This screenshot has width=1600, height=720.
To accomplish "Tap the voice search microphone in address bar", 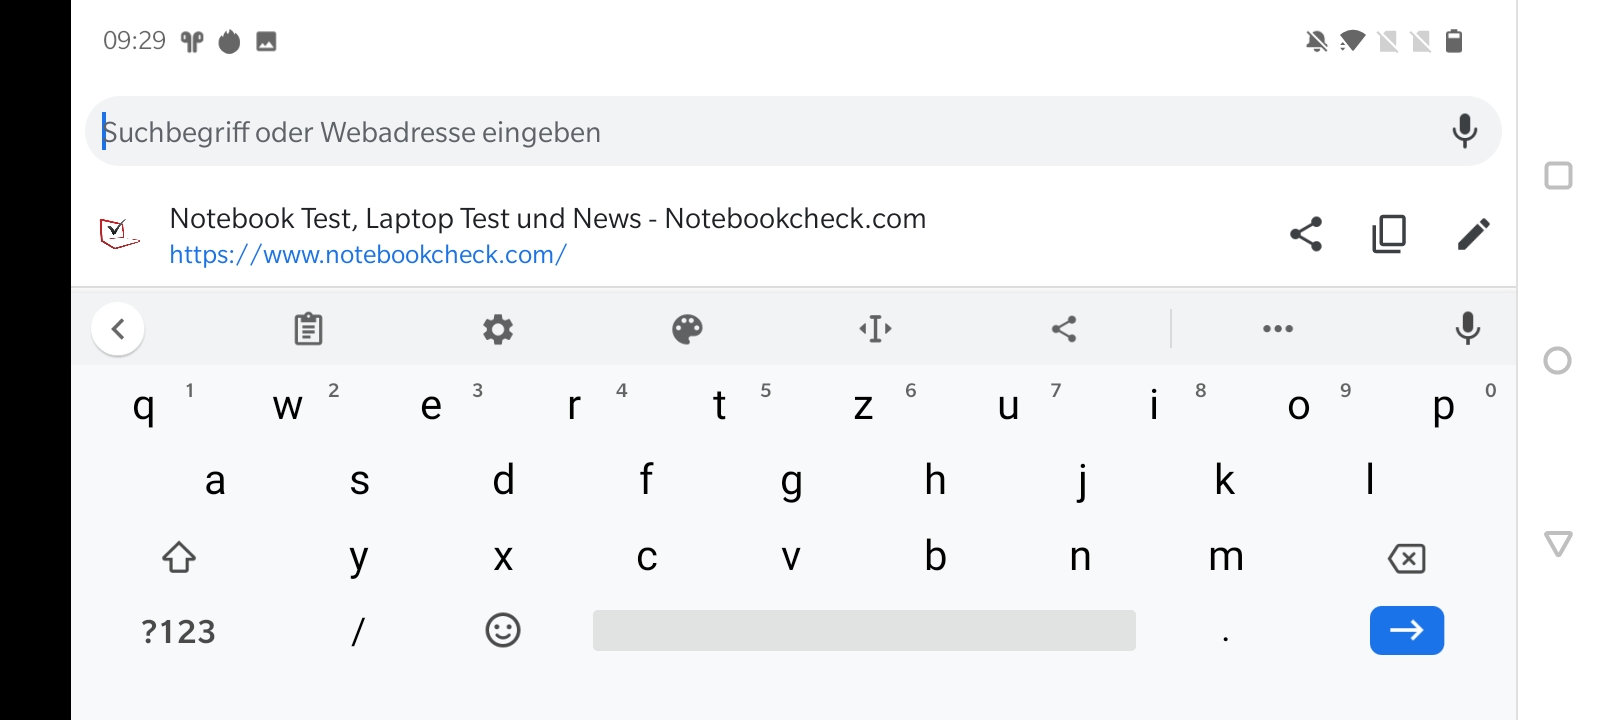I will tap(1464, 131).
